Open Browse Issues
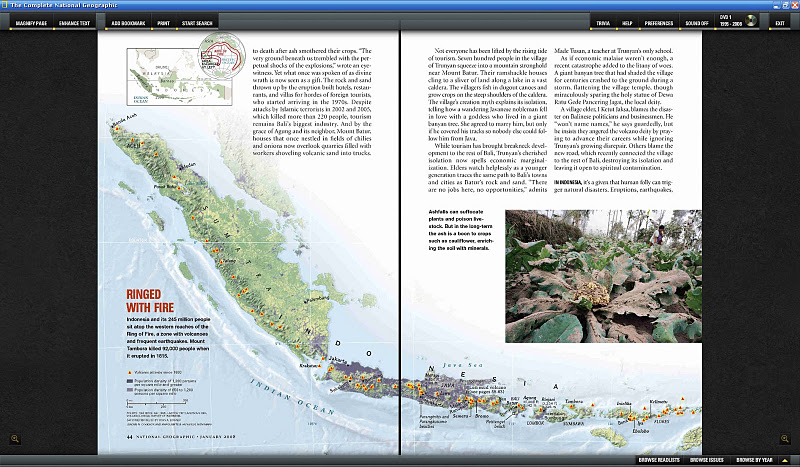 point(710,460)
